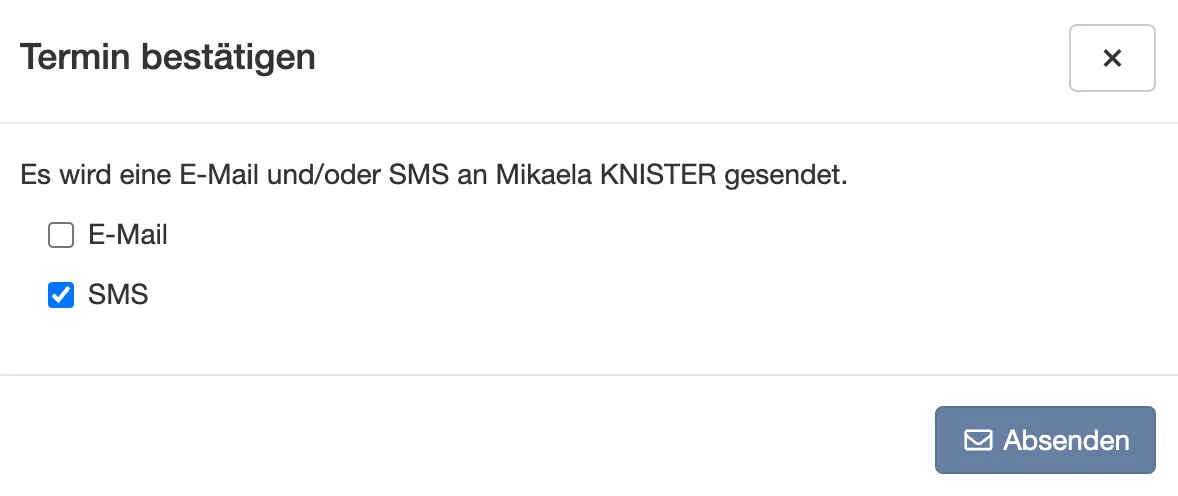The image size is (1178, 496).
Task: Send the confirmation via Absenden
Action: (x=1045, y=440)
